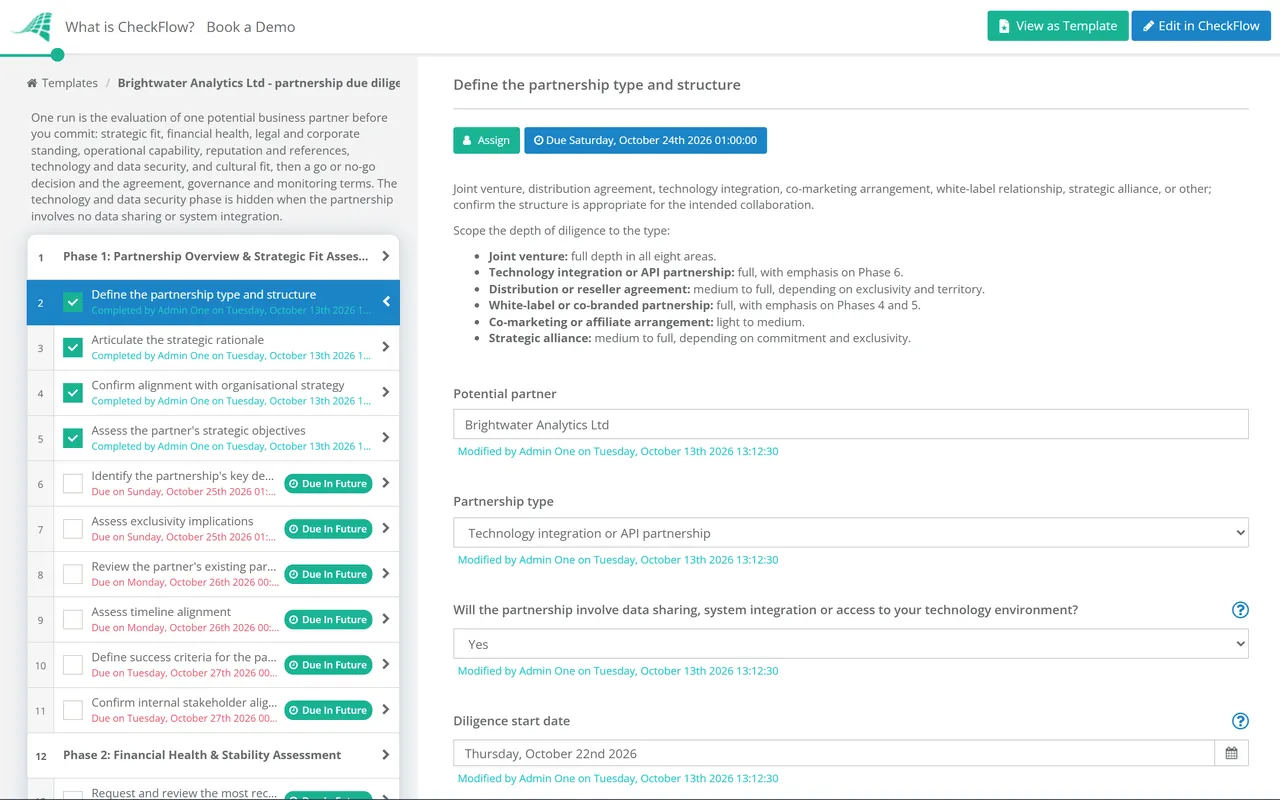Screen dimensions: 1280x800
Task: Click the Assign button
Action: coord(486,140)
